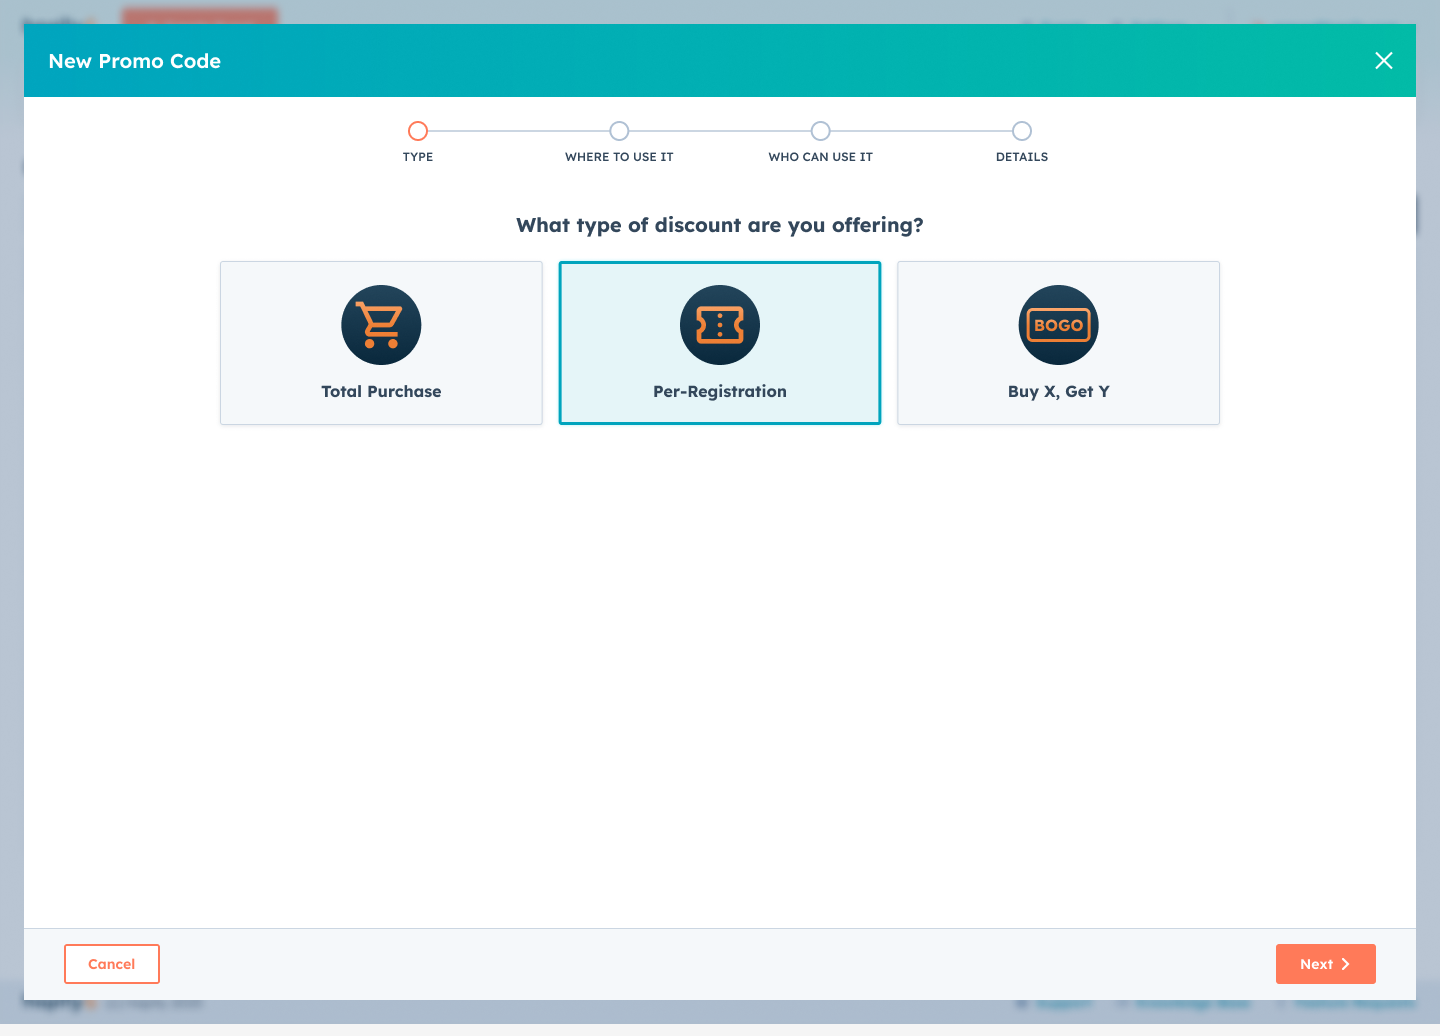This screenshot has height=1036, width=1440.
Task: Click the New Promo Code title
Action: [x=135, y=61]
